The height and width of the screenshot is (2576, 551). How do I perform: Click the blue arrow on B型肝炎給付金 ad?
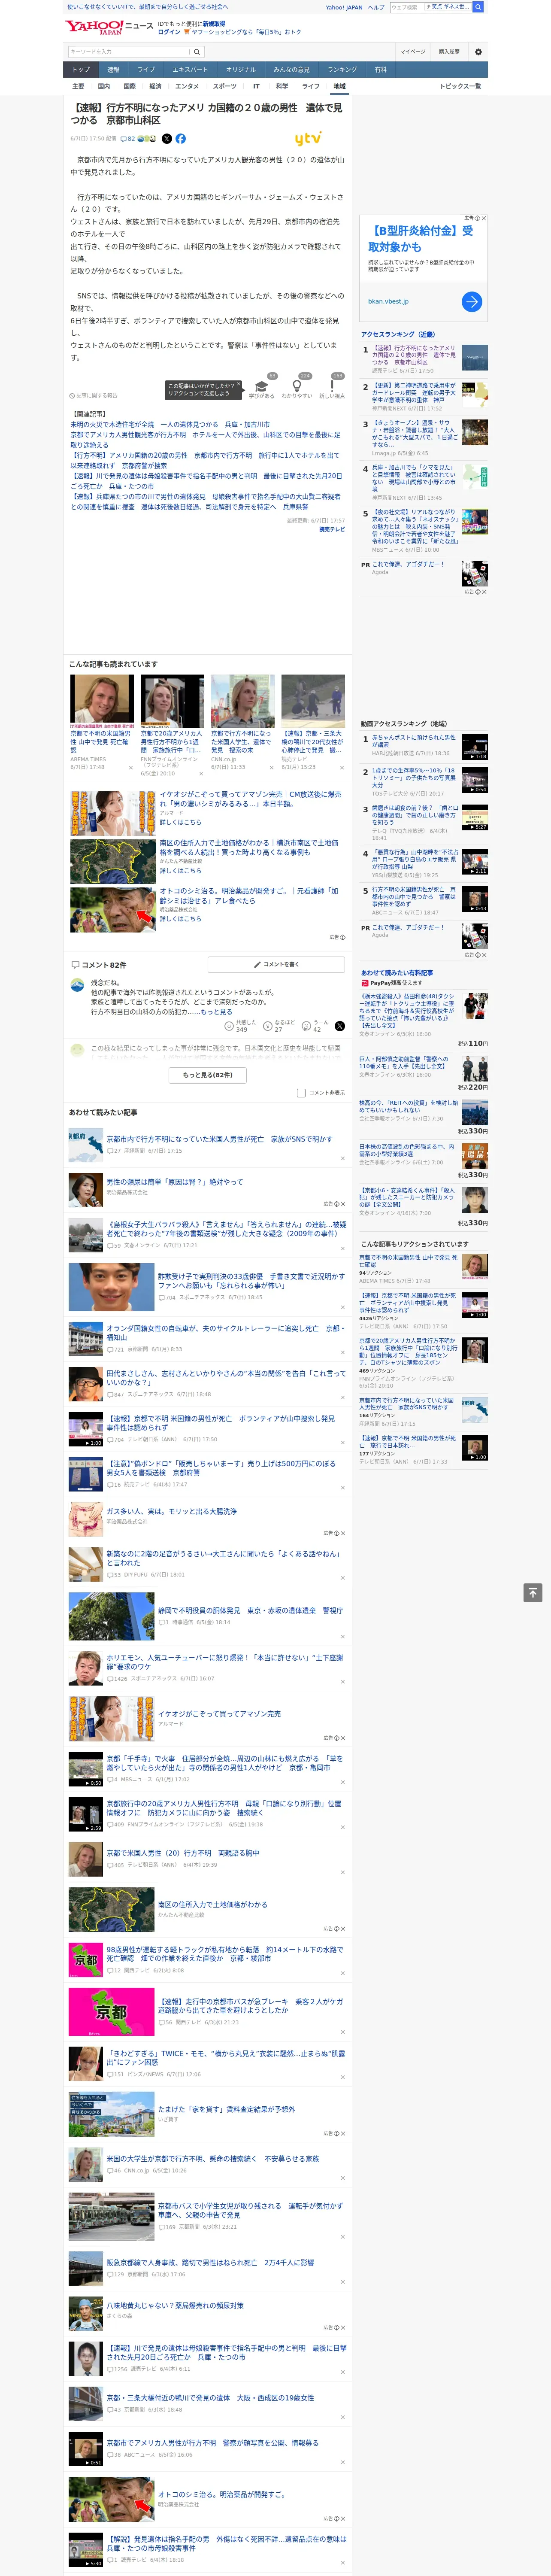click(x=472, y=301)
